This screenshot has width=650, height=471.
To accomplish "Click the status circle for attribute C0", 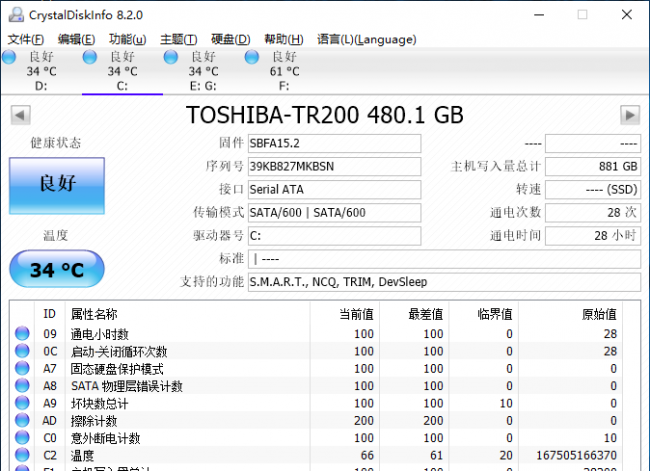I will (22, 438).
